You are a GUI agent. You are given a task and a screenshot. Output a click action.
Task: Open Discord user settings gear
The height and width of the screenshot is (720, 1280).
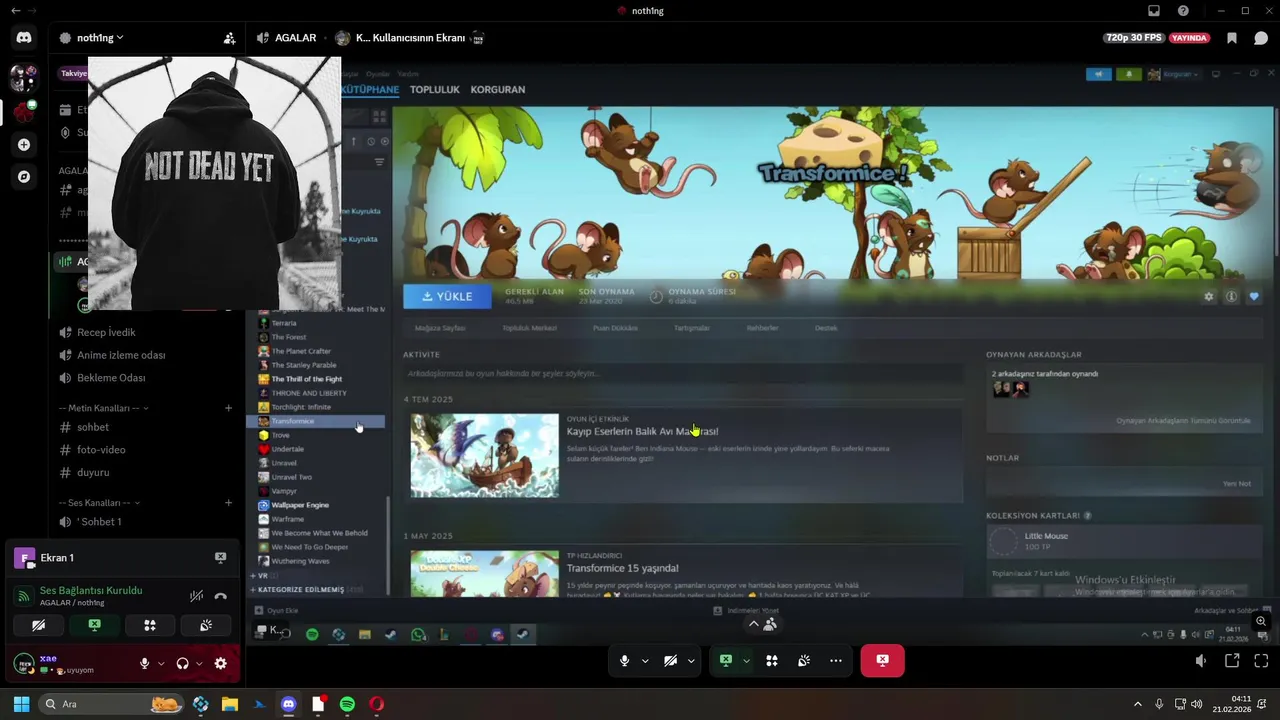coord(221,663)
